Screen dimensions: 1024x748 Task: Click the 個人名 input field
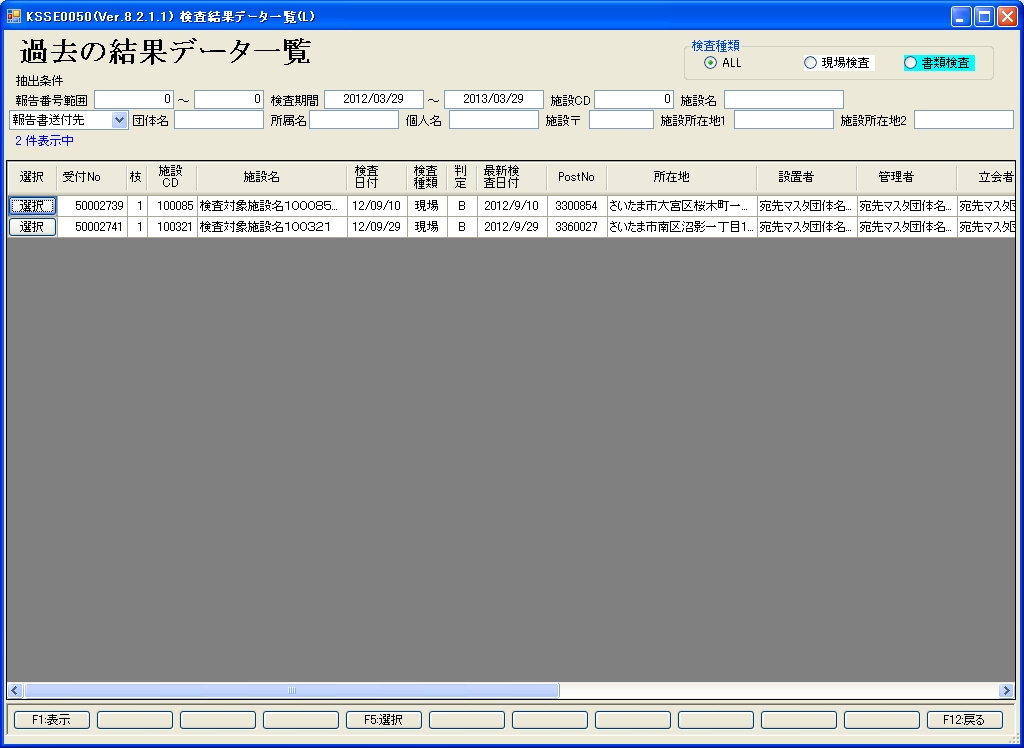[493, 120]
